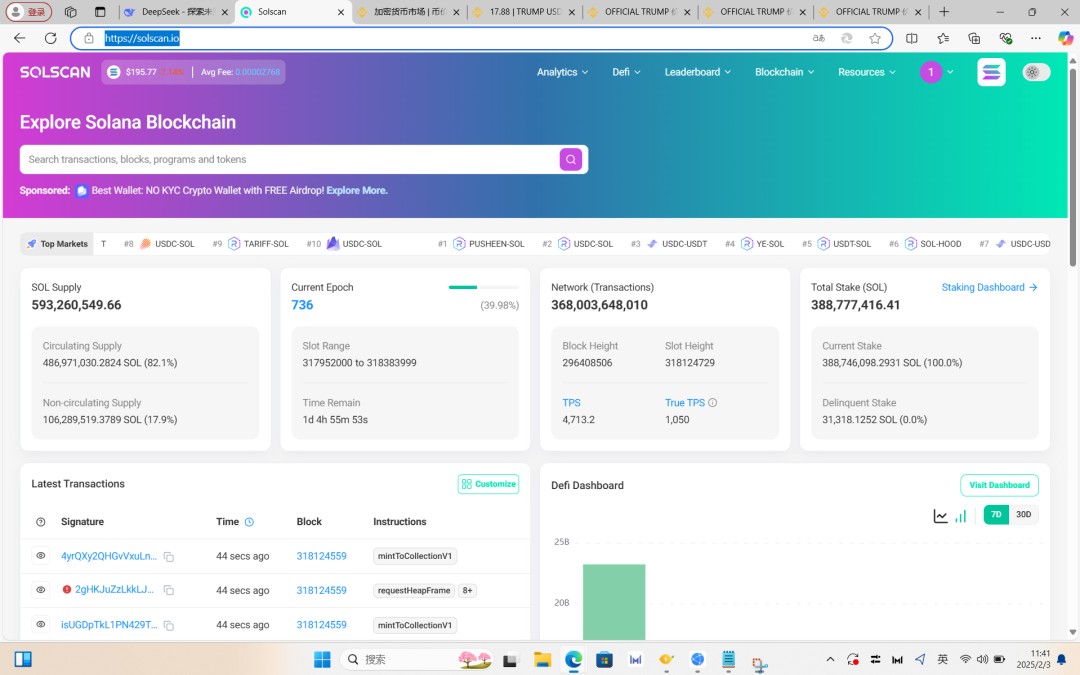Show hidden system tray icons chevron
1080x675 pixels.
pyautogui.click(x=830, y=660)
